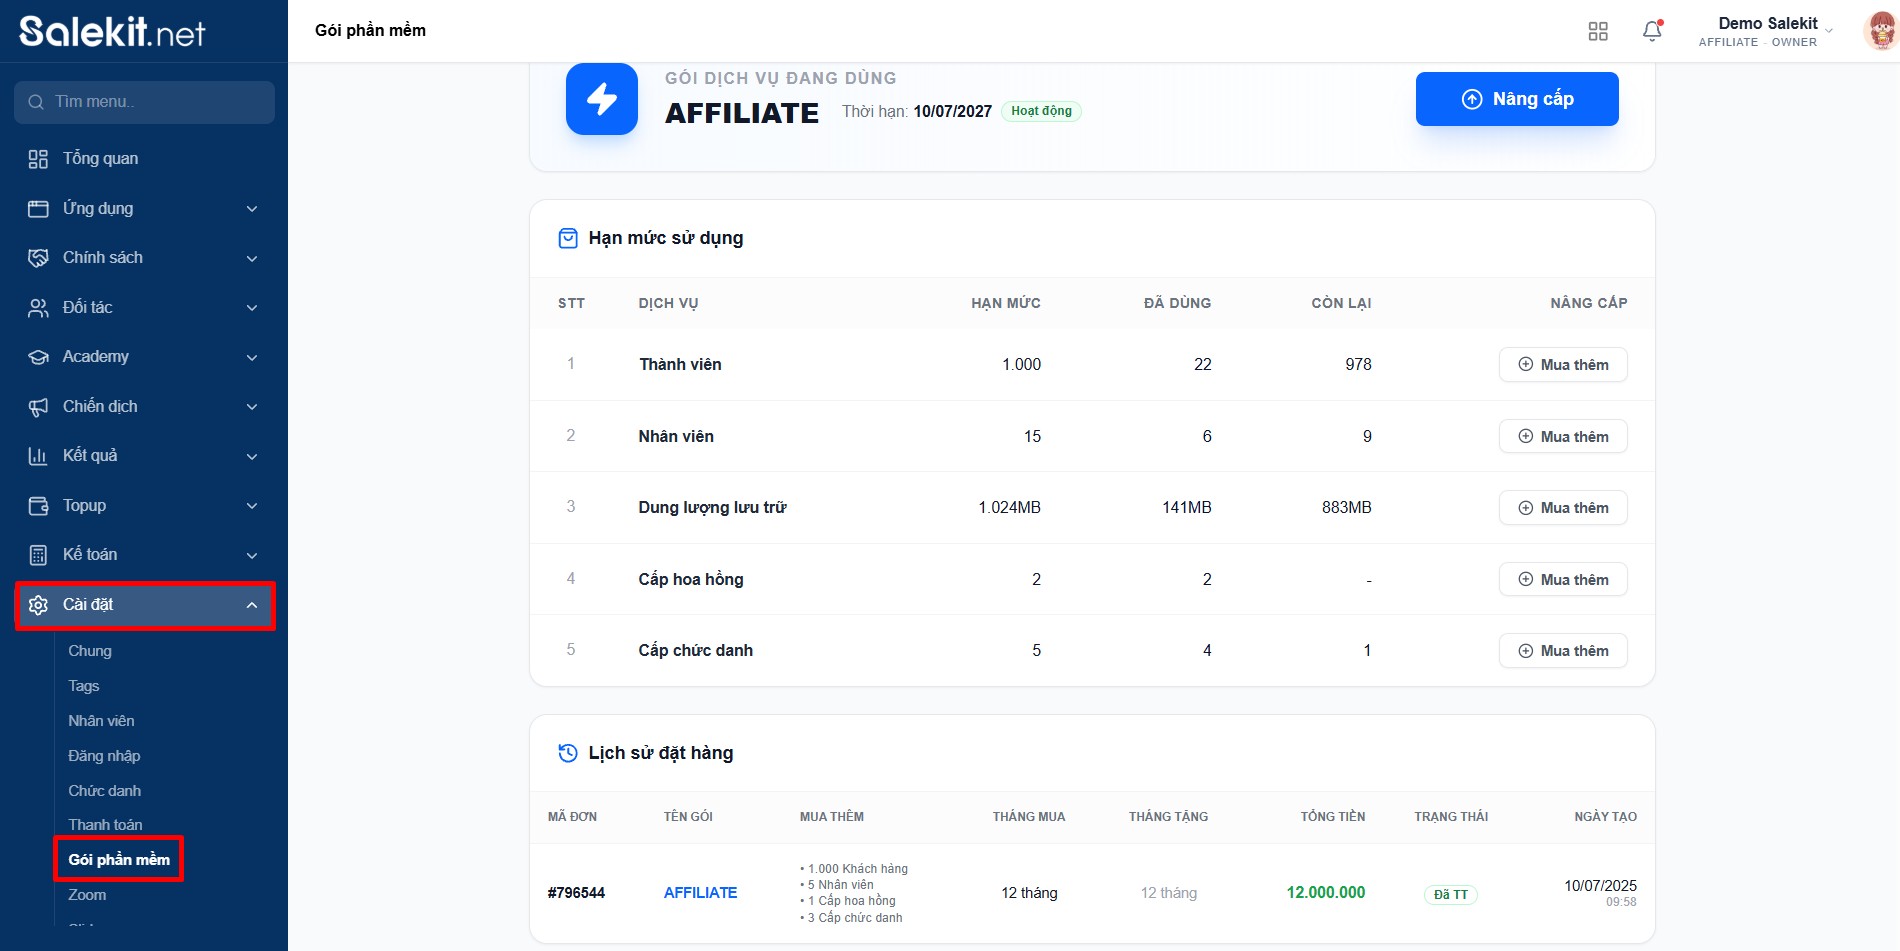Click the Tìm menu search field
This screenshot has height=951, width=1900.
click(145, 102)
